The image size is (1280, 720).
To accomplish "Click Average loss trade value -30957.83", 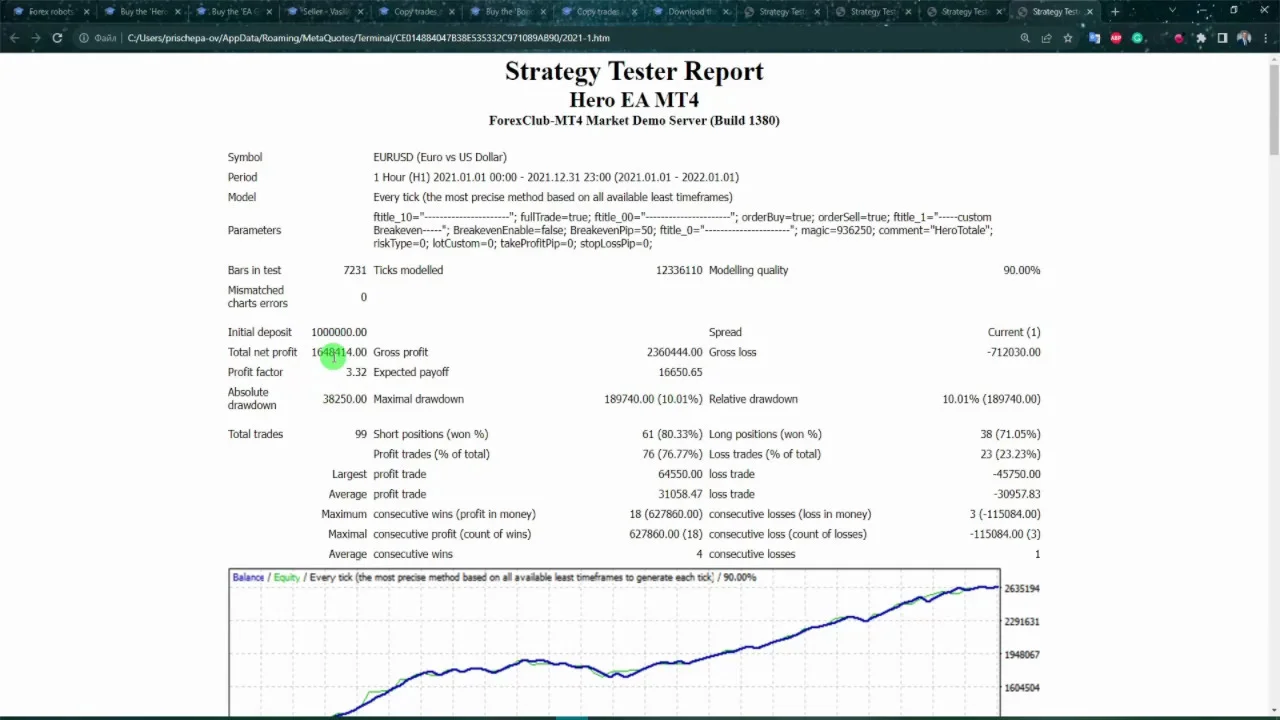I will click(1017, 494).
